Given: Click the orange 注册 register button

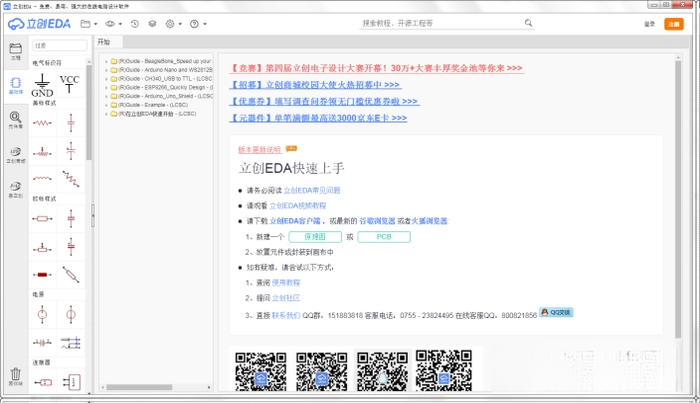Looking at the screenshot, I should (x=674, y=24).
